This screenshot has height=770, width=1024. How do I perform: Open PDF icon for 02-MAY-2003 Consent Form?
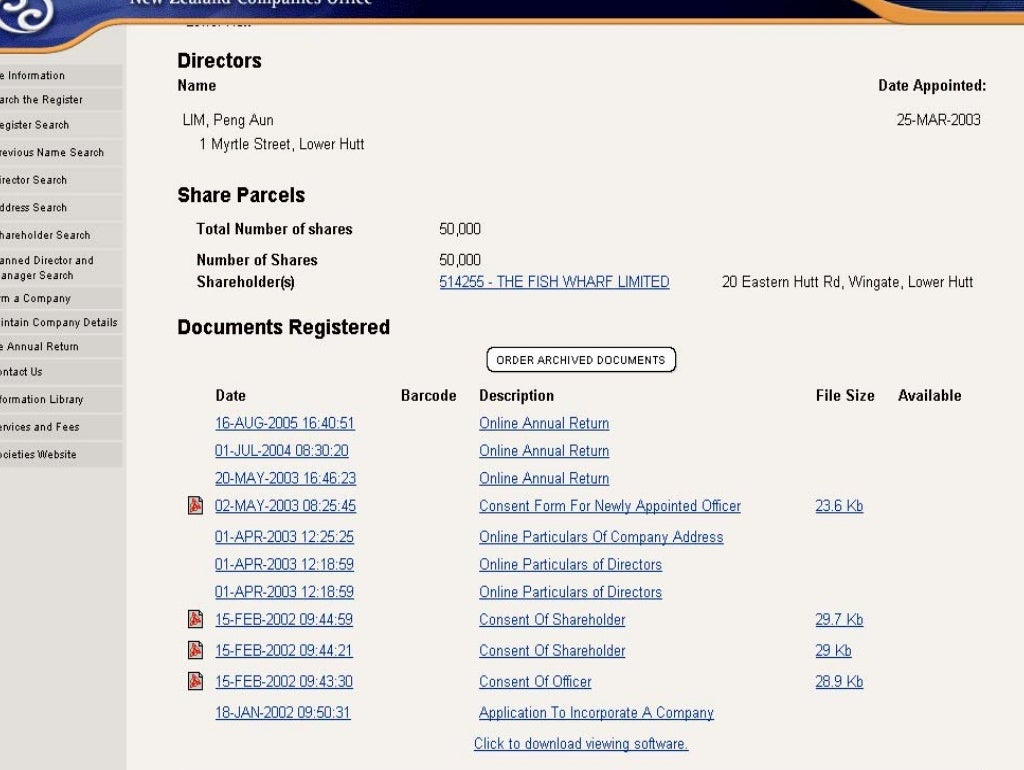195,505
